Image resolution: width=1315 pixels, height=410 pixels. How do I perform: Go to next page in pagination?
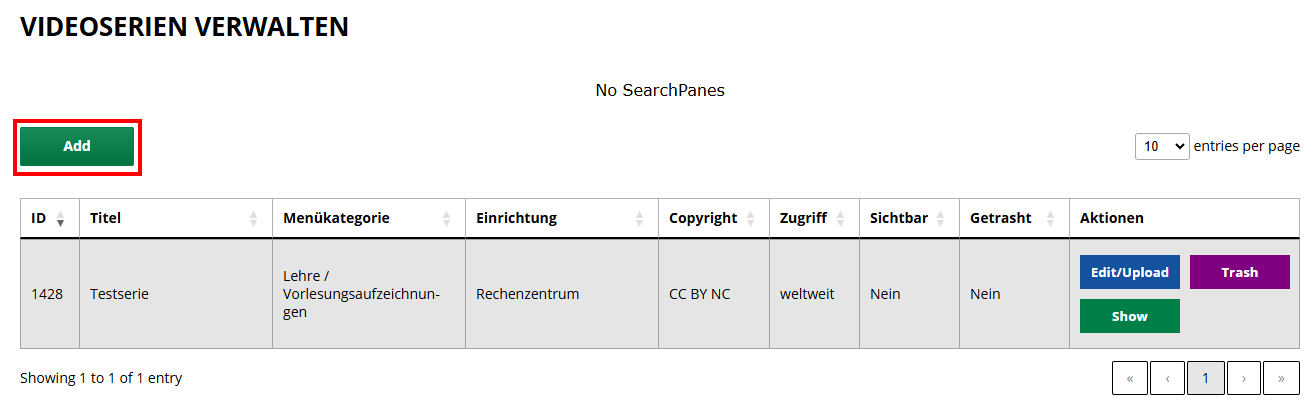(1243, 378)
